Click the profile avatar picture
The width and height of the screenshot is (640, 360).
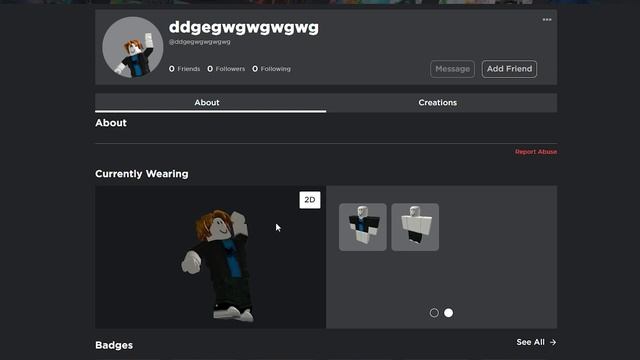click(x=133, y=47)
